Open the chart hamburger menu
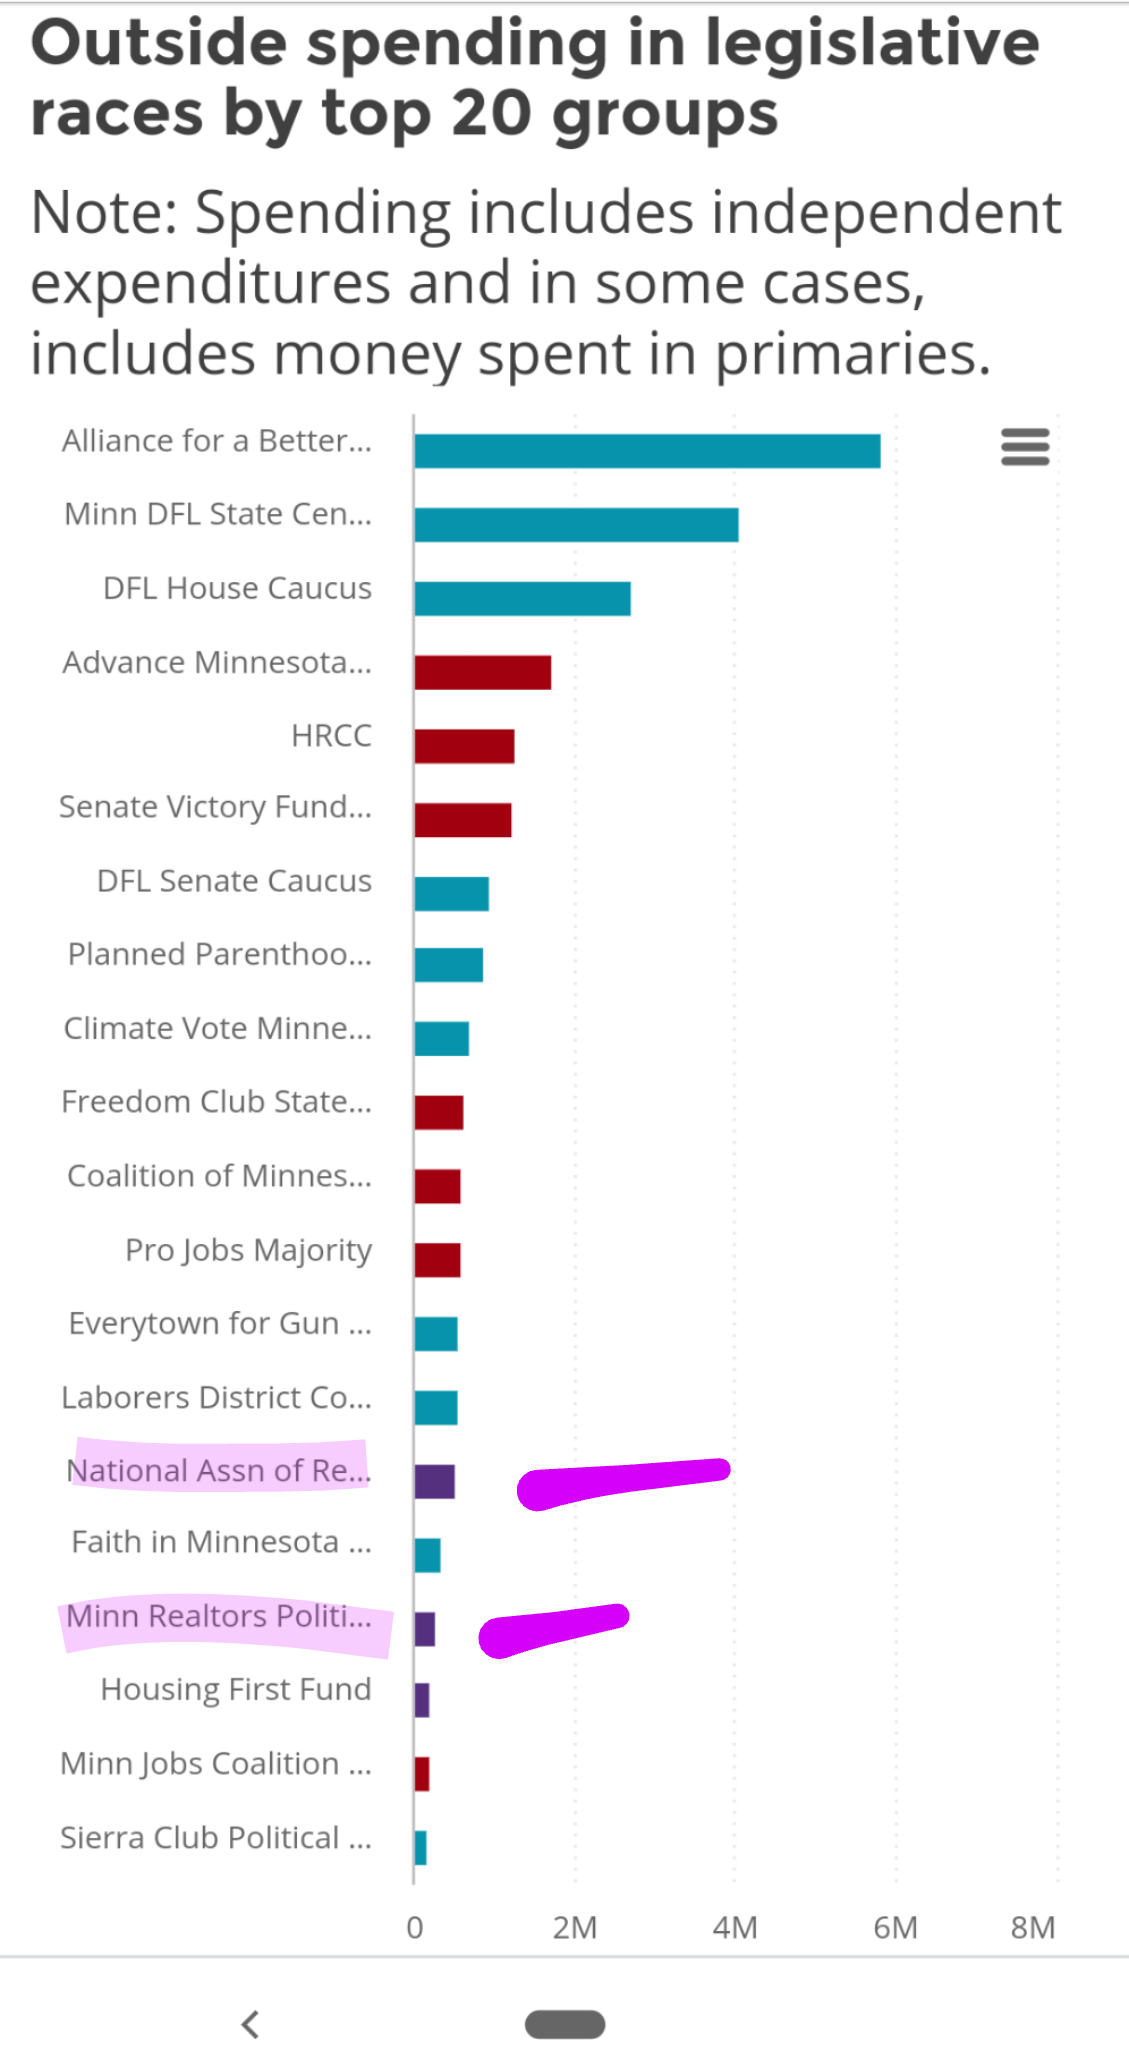The width and height of the screenshot is (1129, 2048). (x=1025, y=447)
